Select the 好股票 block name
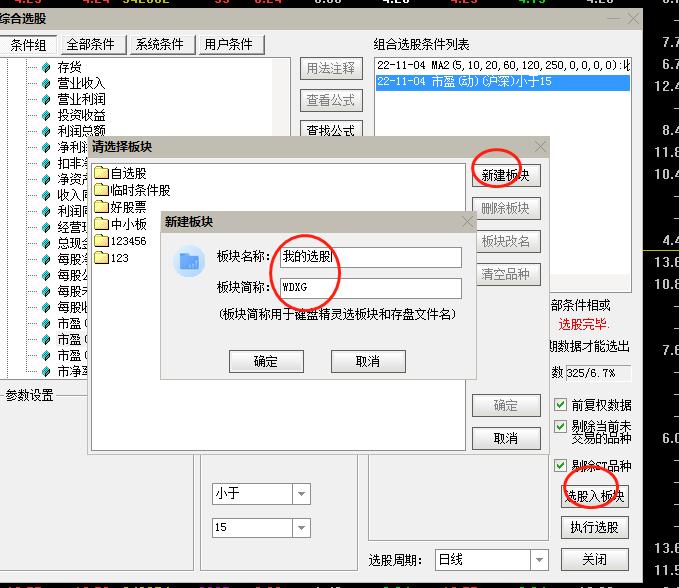679x588 pixels. (128, 207)
